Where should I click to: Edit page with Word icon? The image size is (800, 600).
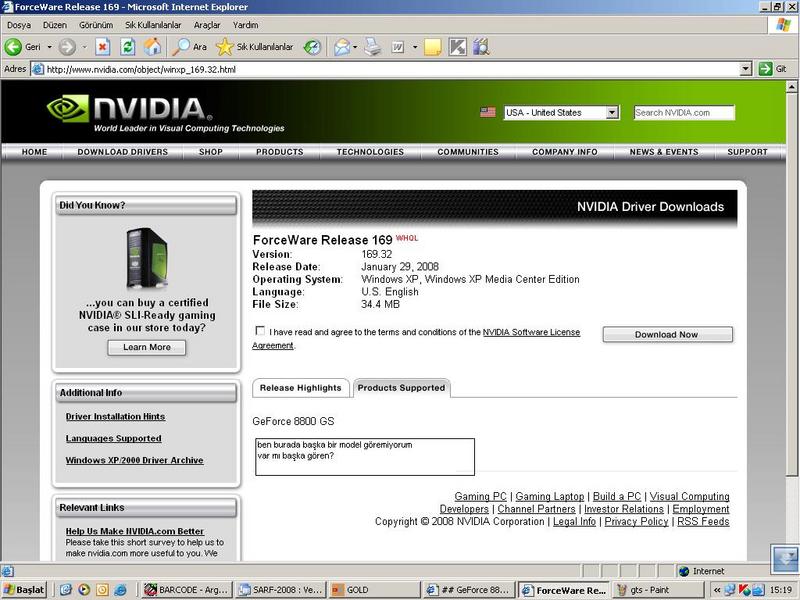point(397,47)
